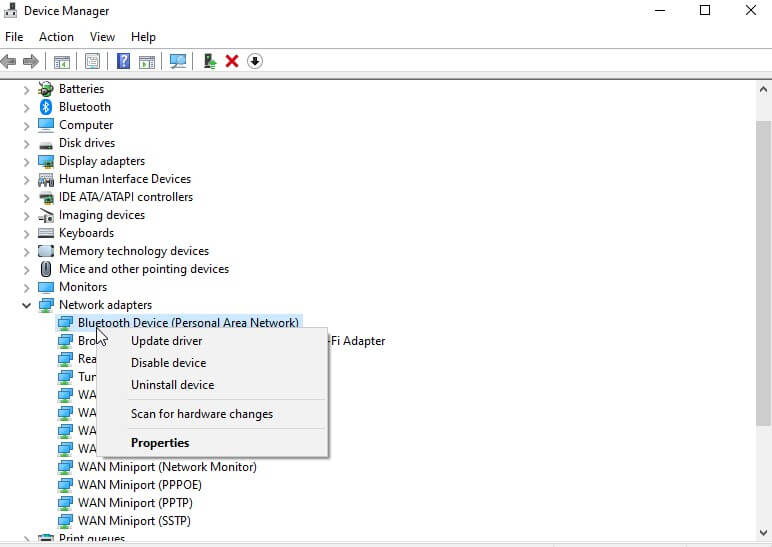
Task: Maximize the Device Manager window
Action: pos(705,10)
